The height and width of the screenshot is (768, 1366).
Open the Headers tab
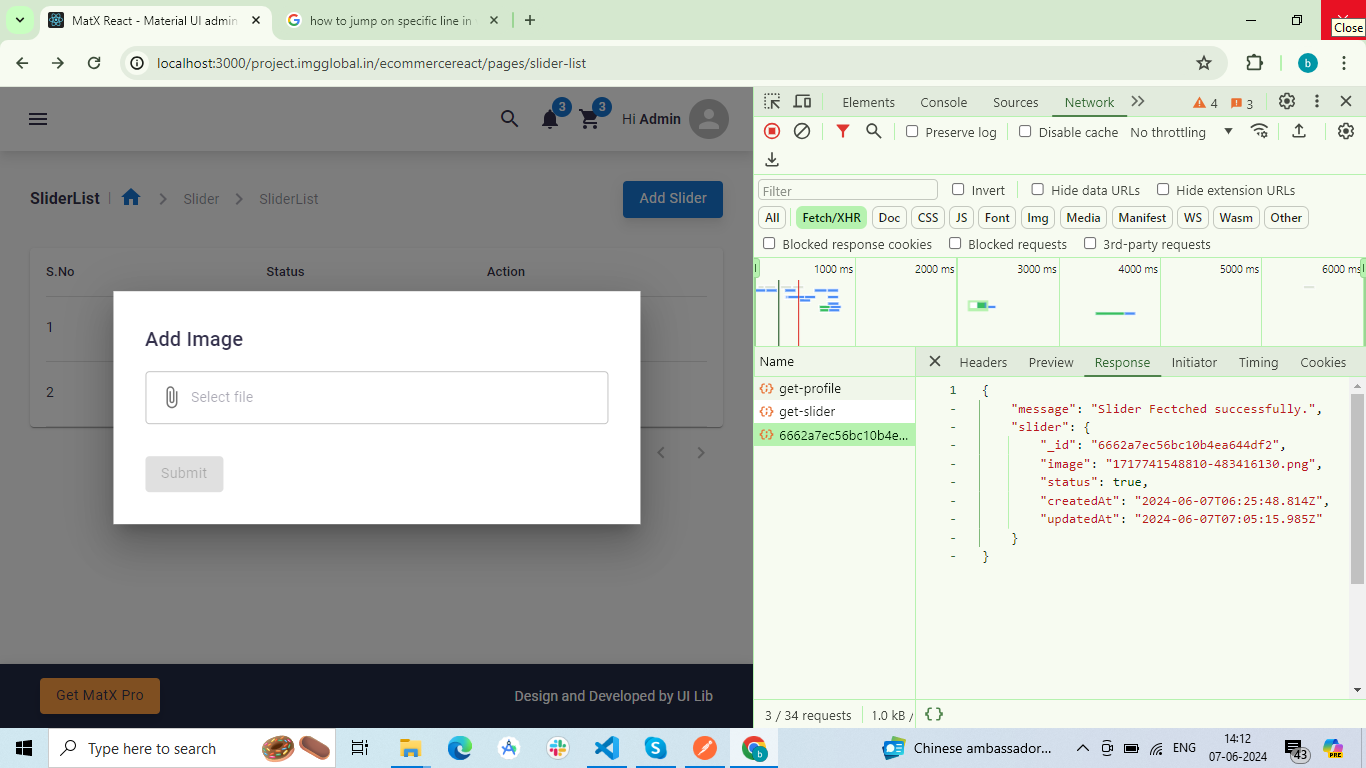(x=982, y=362)
